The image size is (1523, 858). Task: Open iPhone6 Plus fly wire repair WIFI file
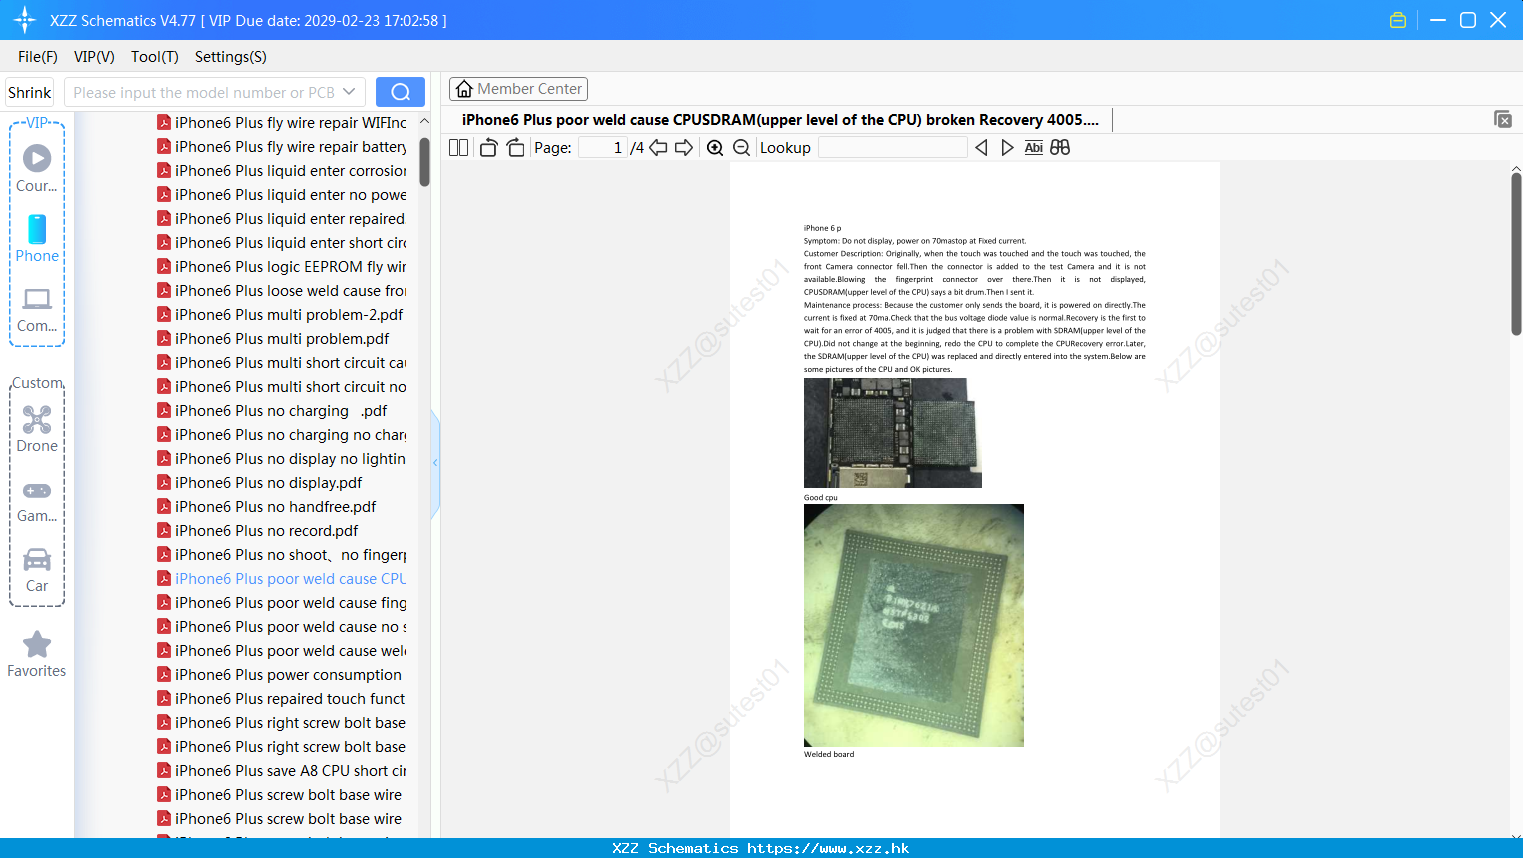[x=282, y=123]
